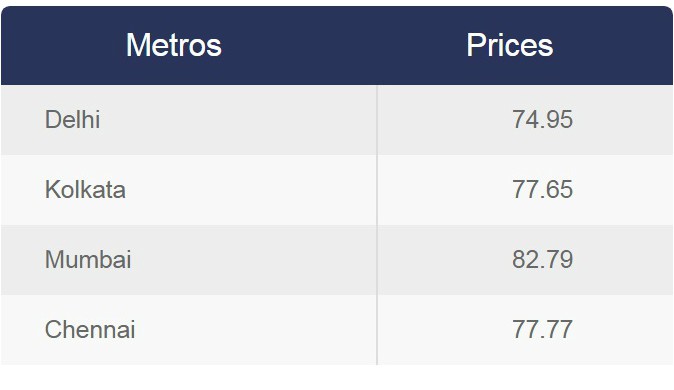Select the Delhi city cell
This screenshot has width=674, height=390.
[189, 120]
